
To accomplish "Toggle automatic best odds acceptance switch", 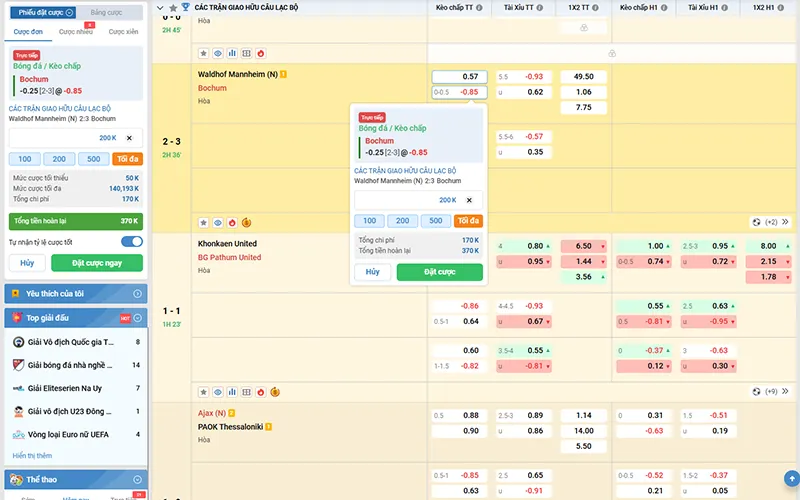I will [131, 242].
